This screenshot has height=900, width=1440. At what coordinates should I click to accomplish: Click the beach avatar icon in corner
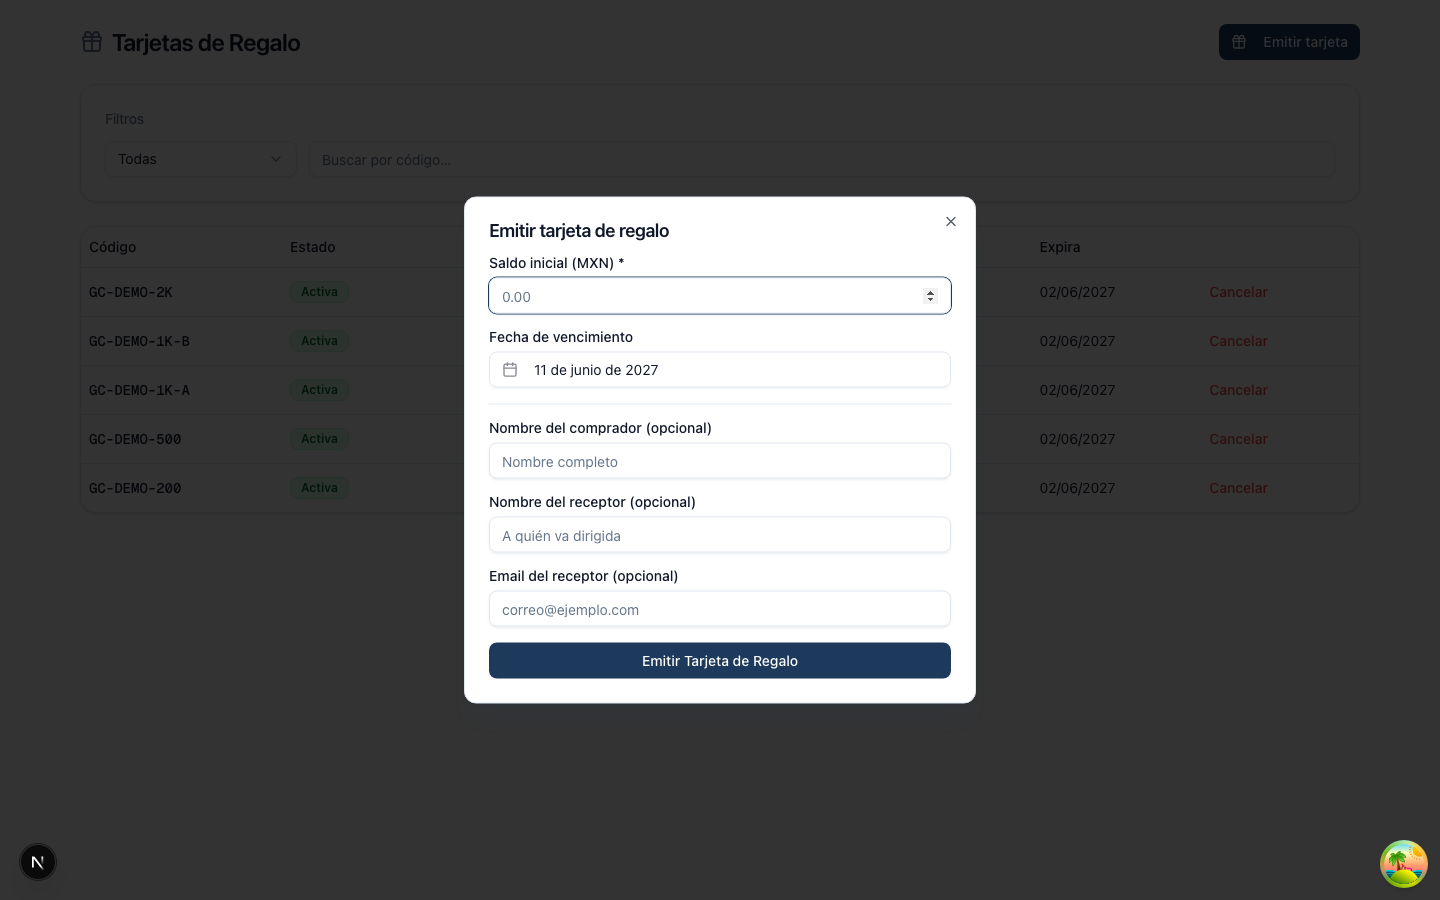(x=1404, y=864)
